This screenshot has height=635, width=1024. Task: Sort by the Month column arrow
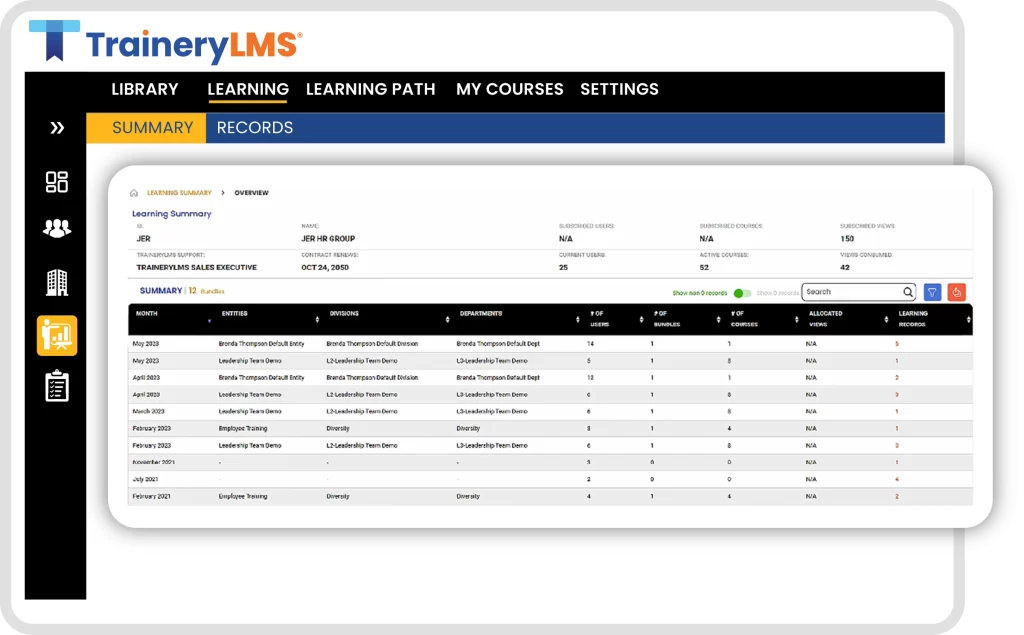(x=209, y=320)
